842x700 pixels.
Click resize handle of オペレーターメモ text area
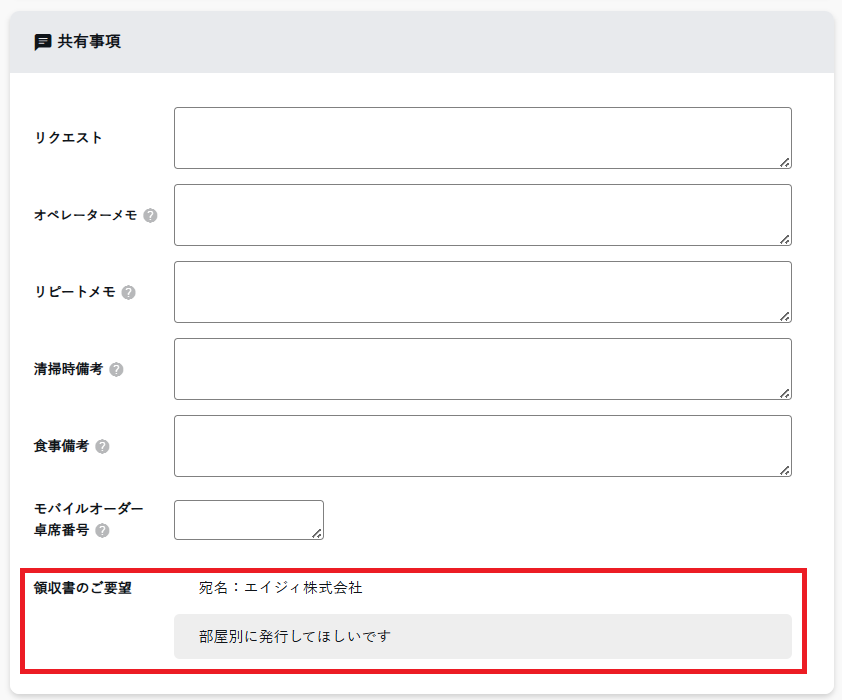785,239
